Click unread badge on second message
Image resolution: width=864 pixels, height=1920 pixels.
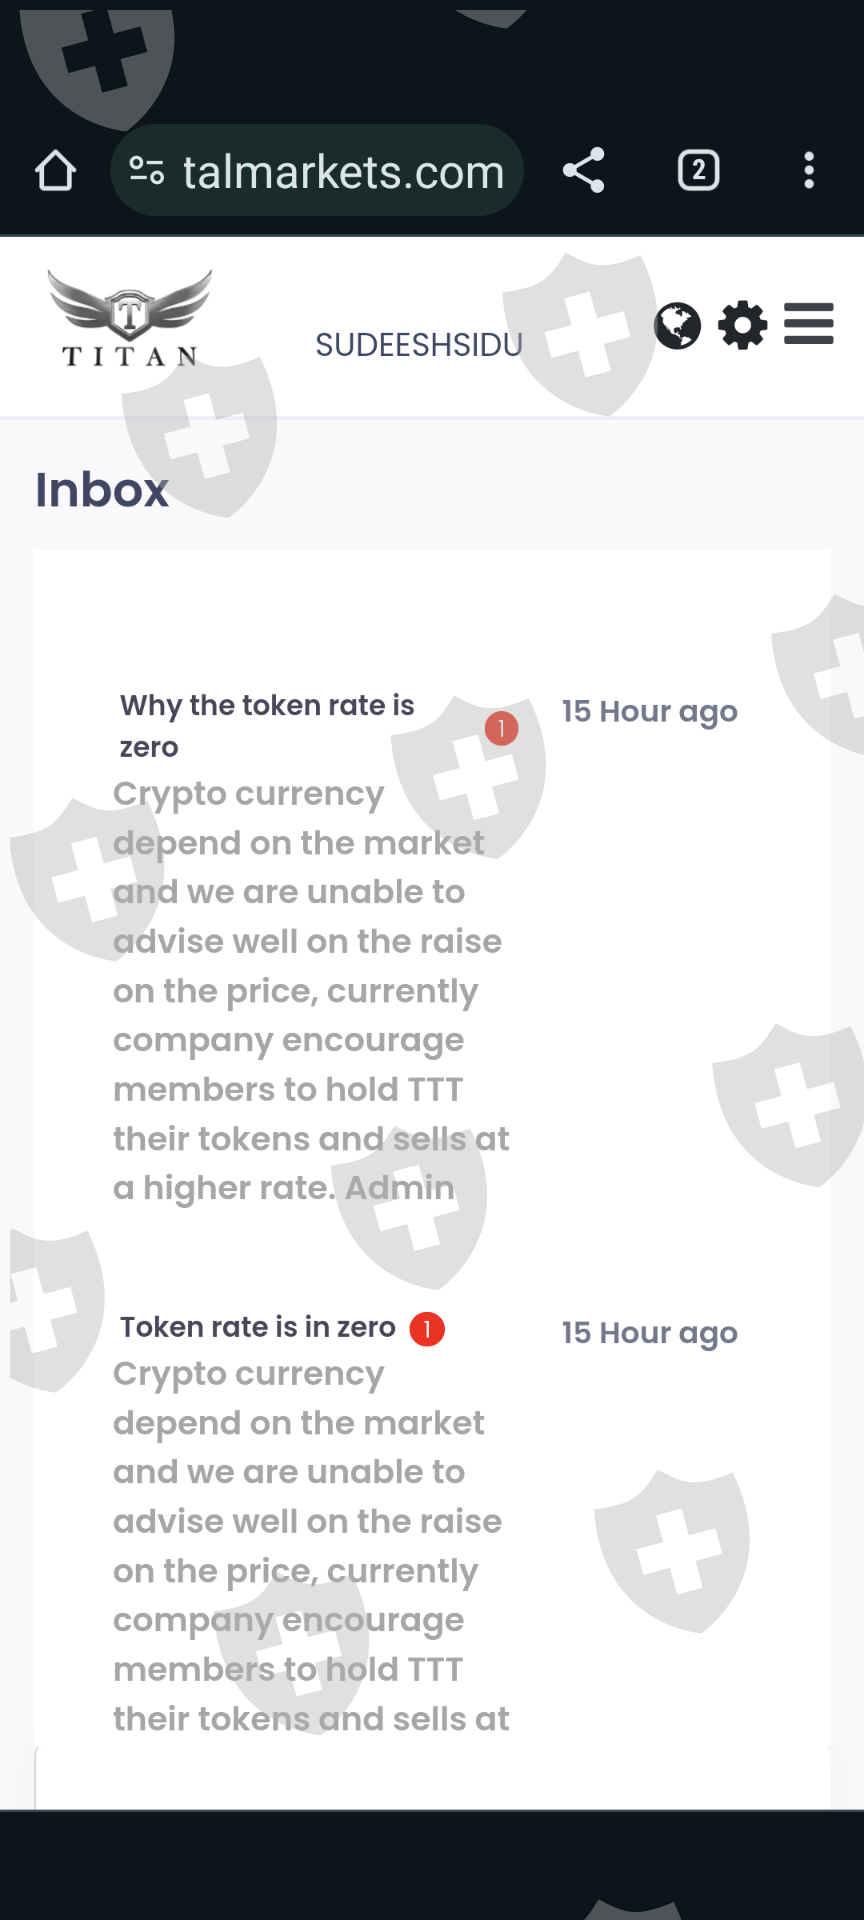click(427, 1329)
